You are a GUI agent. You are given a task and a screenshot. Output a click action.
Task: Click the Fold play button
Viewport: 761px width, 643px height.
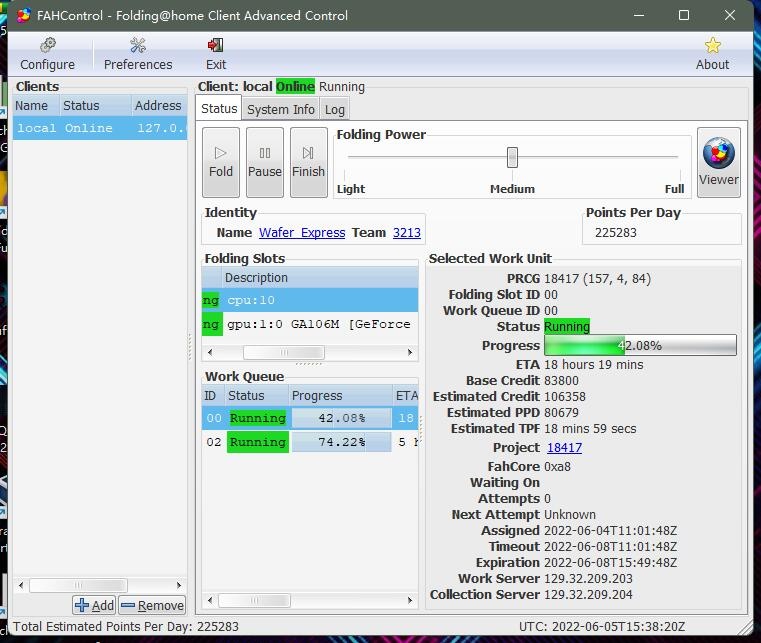tap(221, 163)
